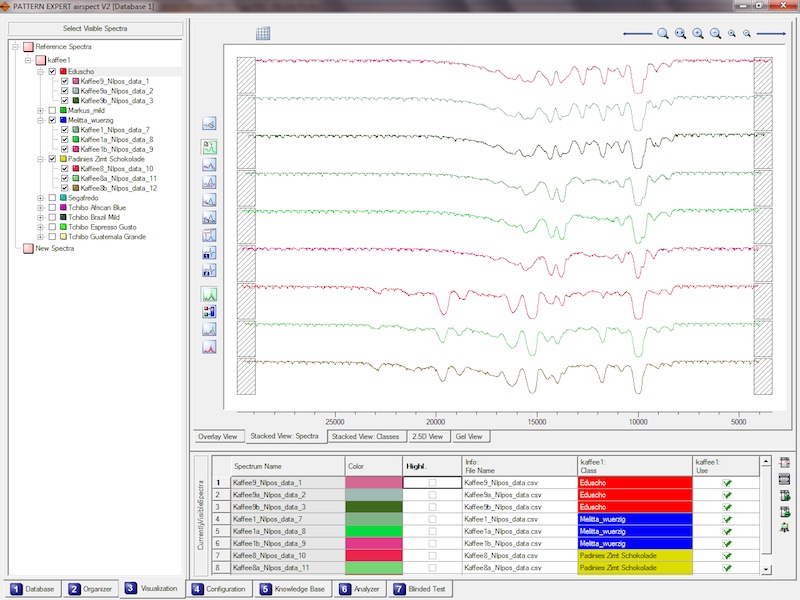Click the grid toggle icon above the chart
This screenshot has height=600, width=800.
click(x=264, y=34)
